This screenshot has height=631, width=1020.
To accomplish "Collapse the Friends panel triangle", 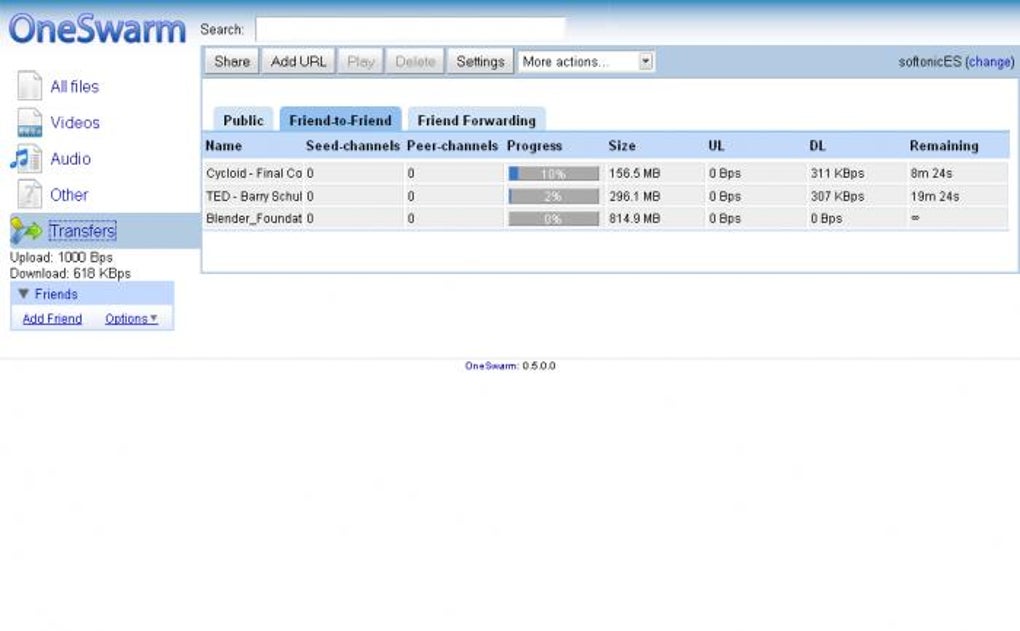I will coord(23,294).
